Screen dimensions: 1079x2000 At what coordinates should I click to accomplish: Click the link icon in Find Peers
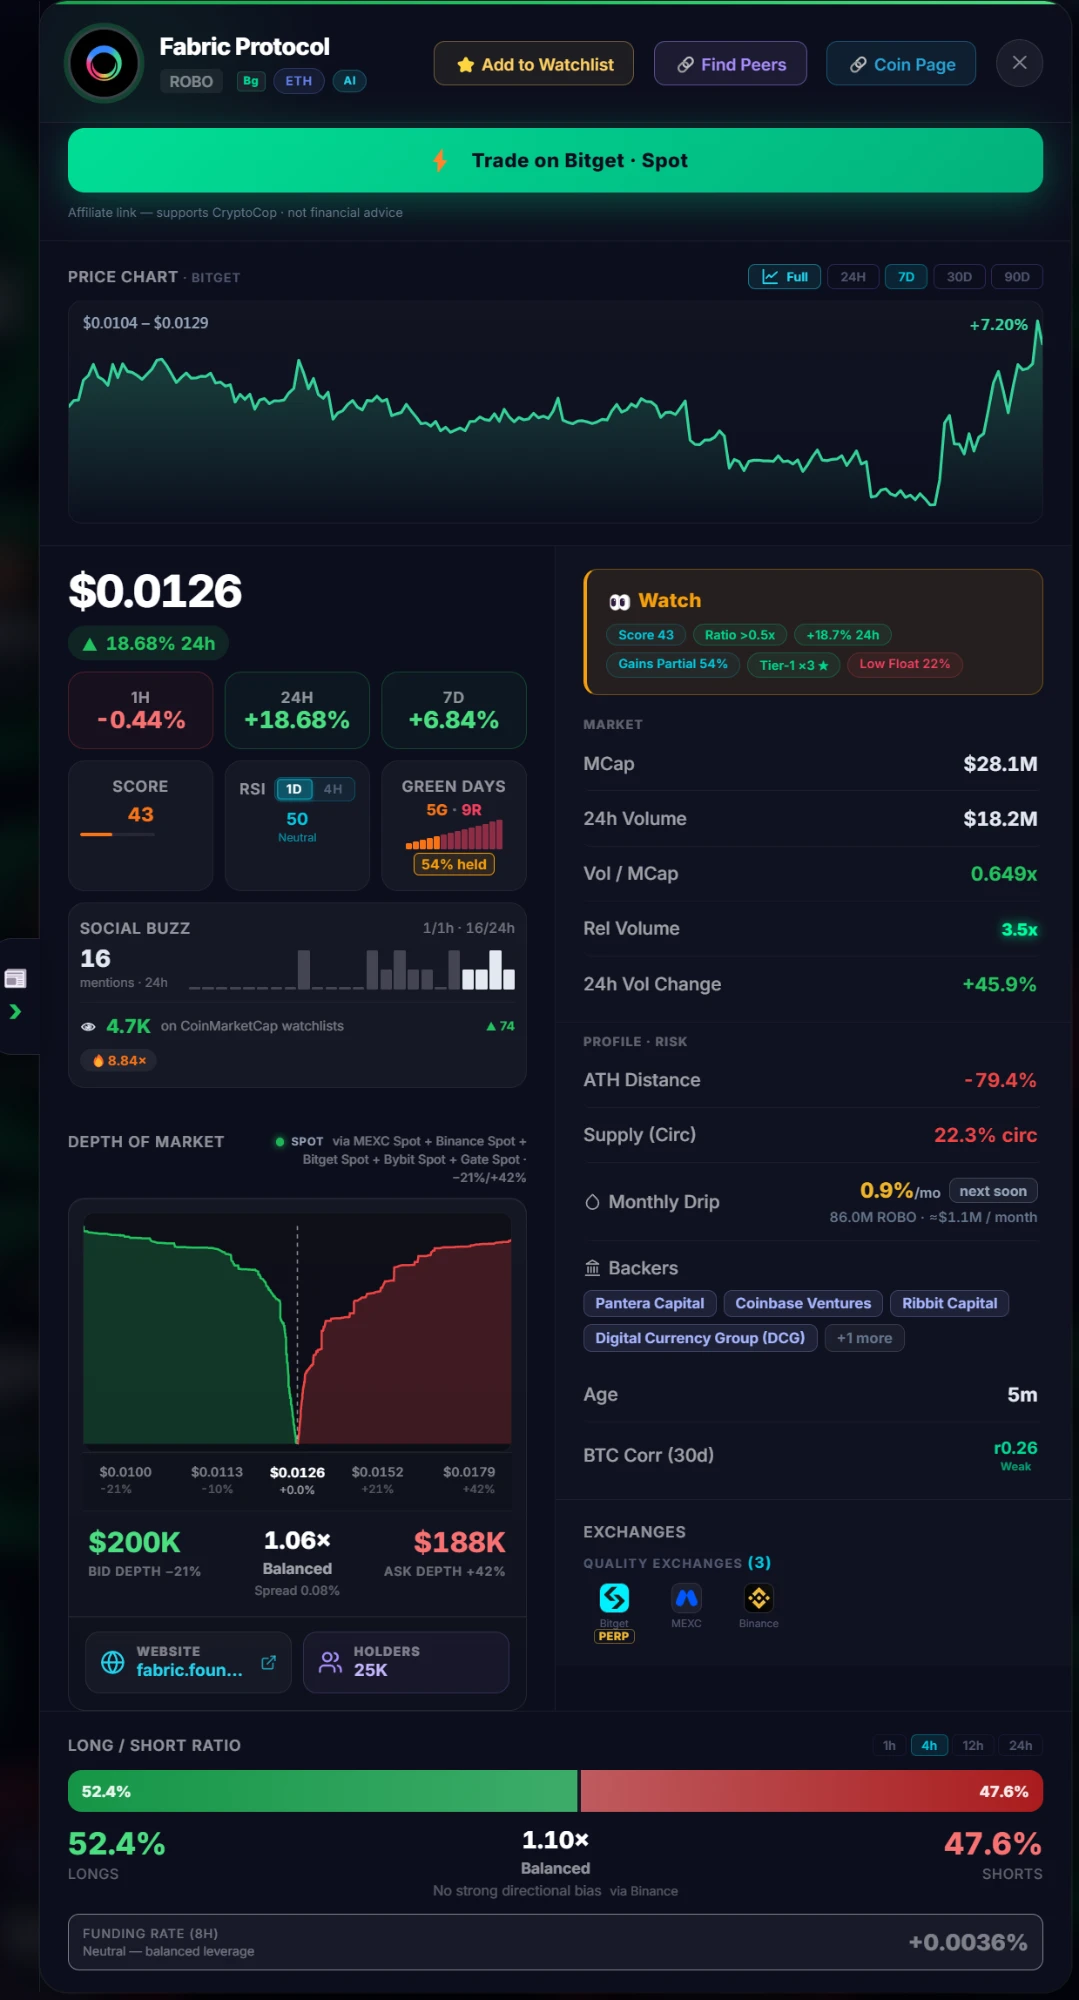pyautogui.click(x=685, y=65)
